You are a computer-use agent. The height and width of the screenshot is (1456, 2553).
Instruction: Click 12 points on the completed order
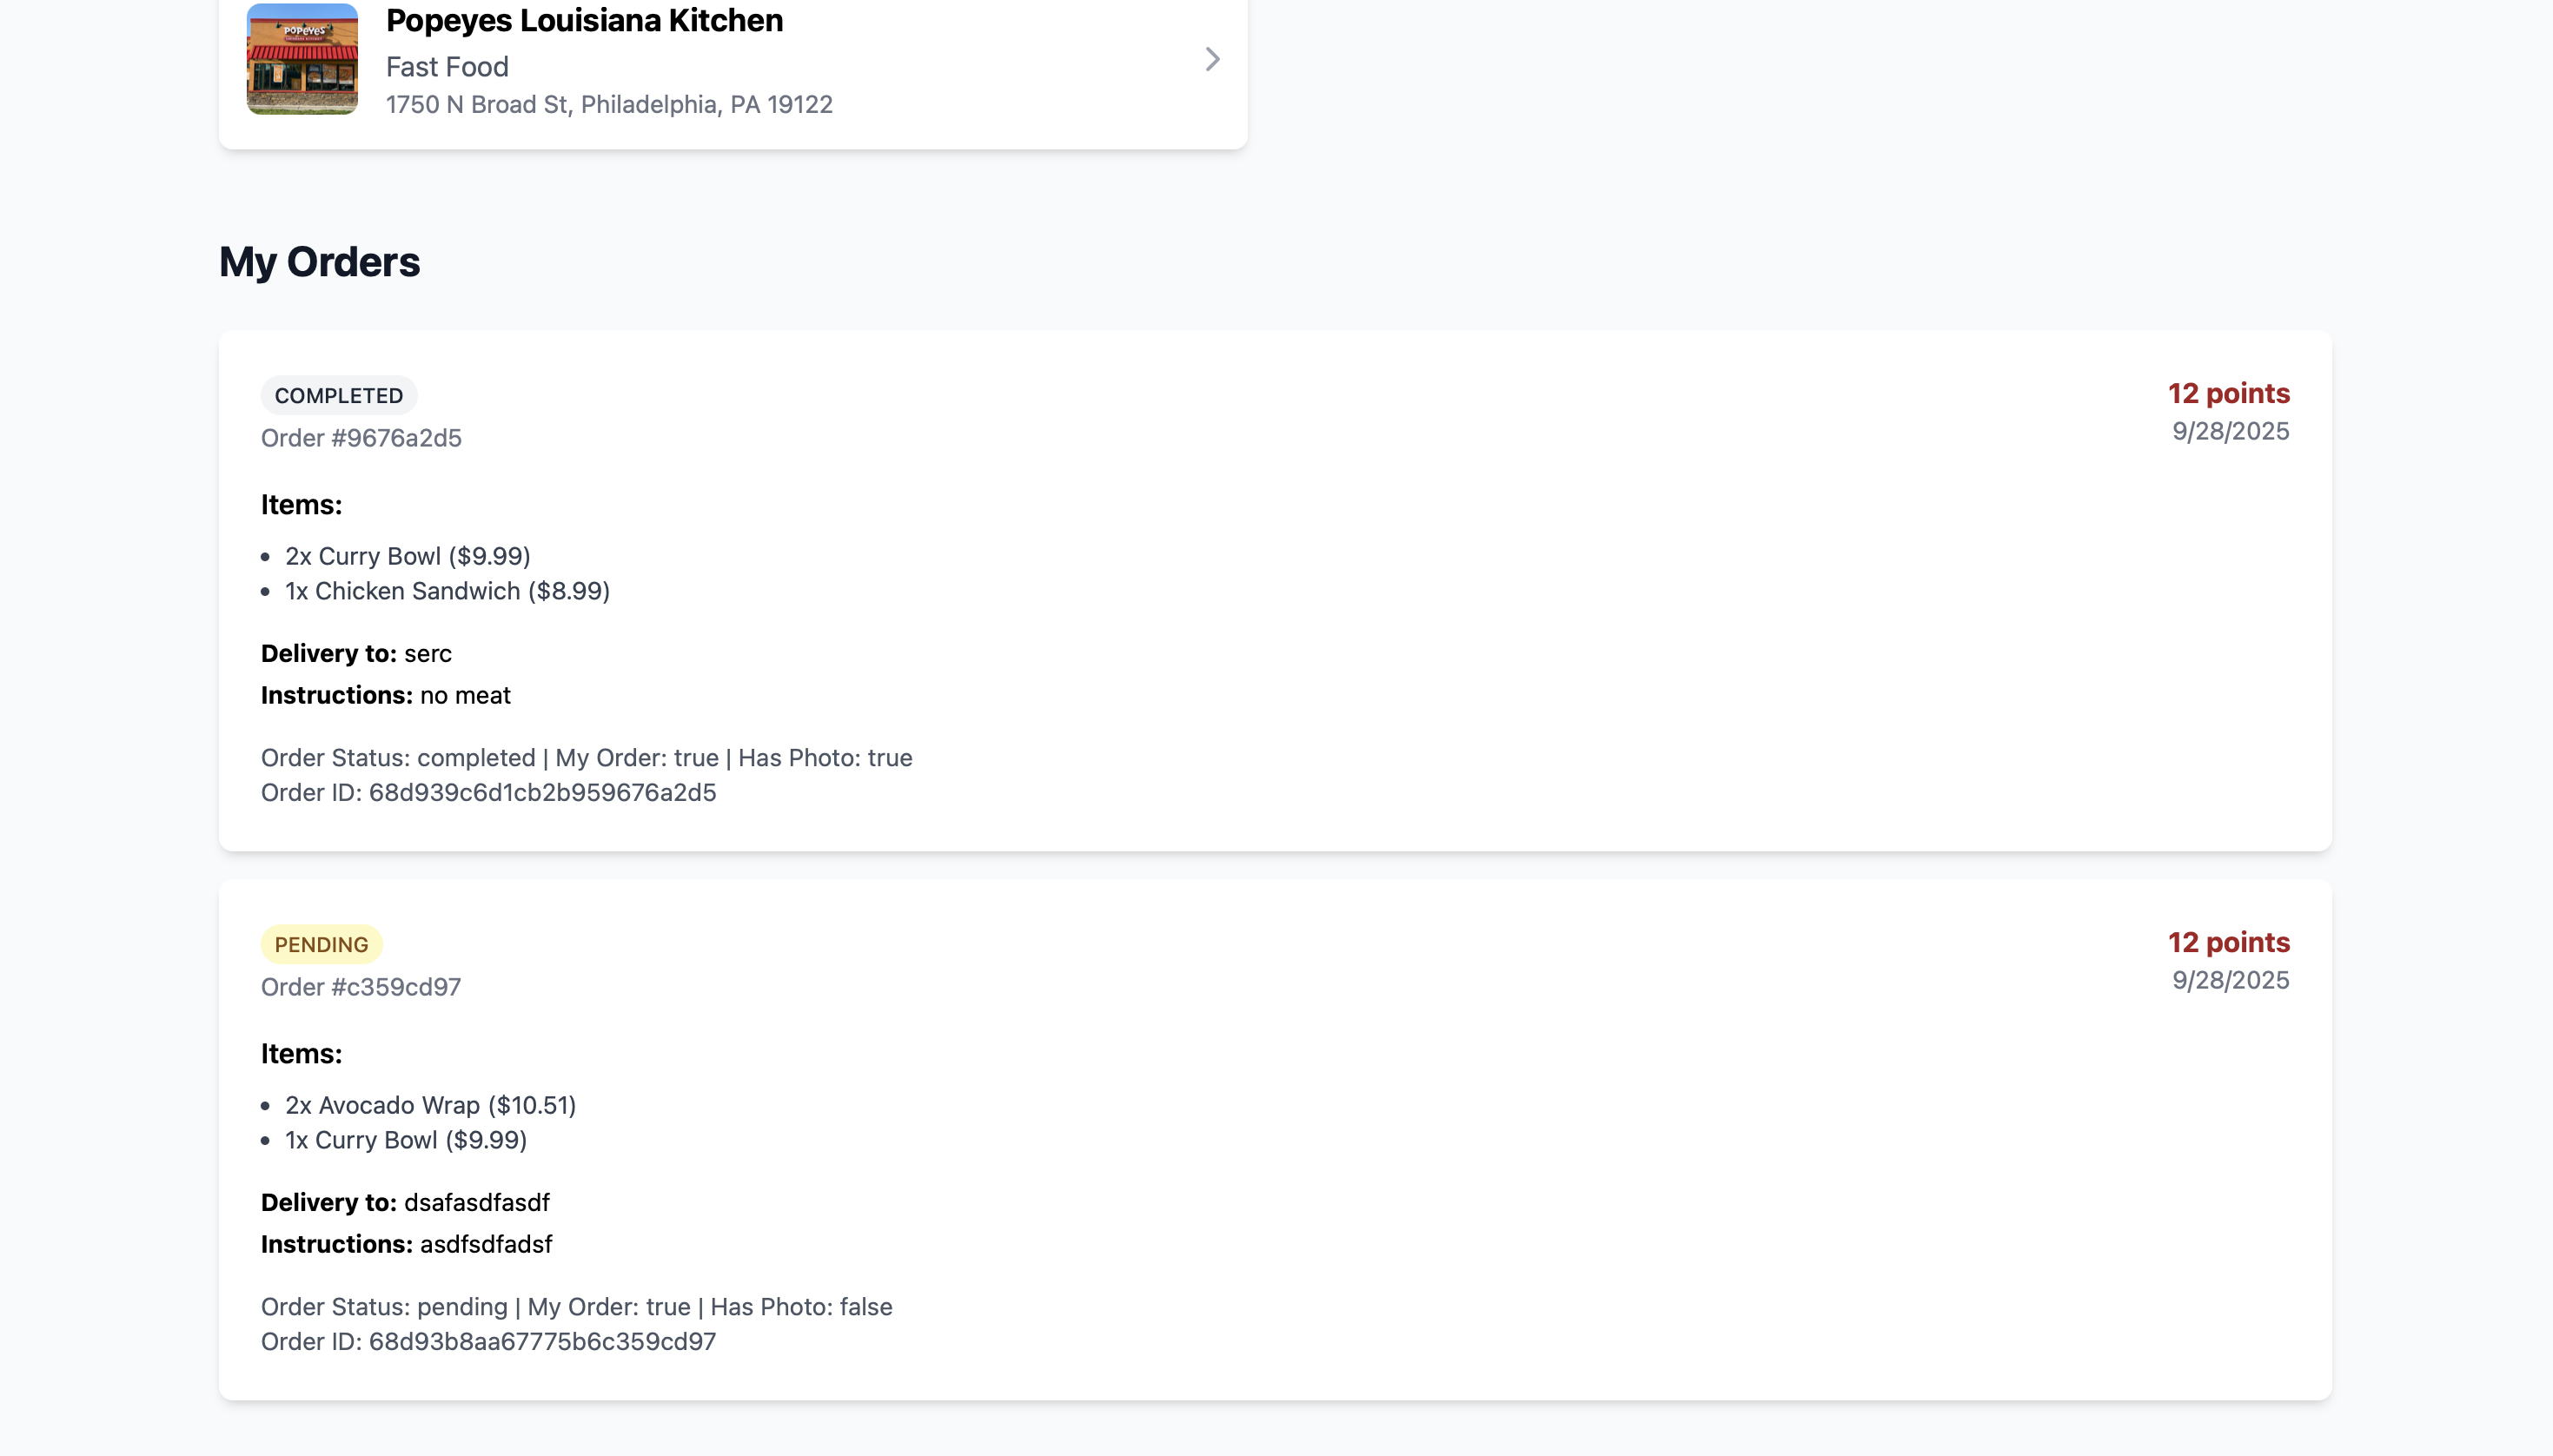pyautogui.click(x=2228, y=393)
